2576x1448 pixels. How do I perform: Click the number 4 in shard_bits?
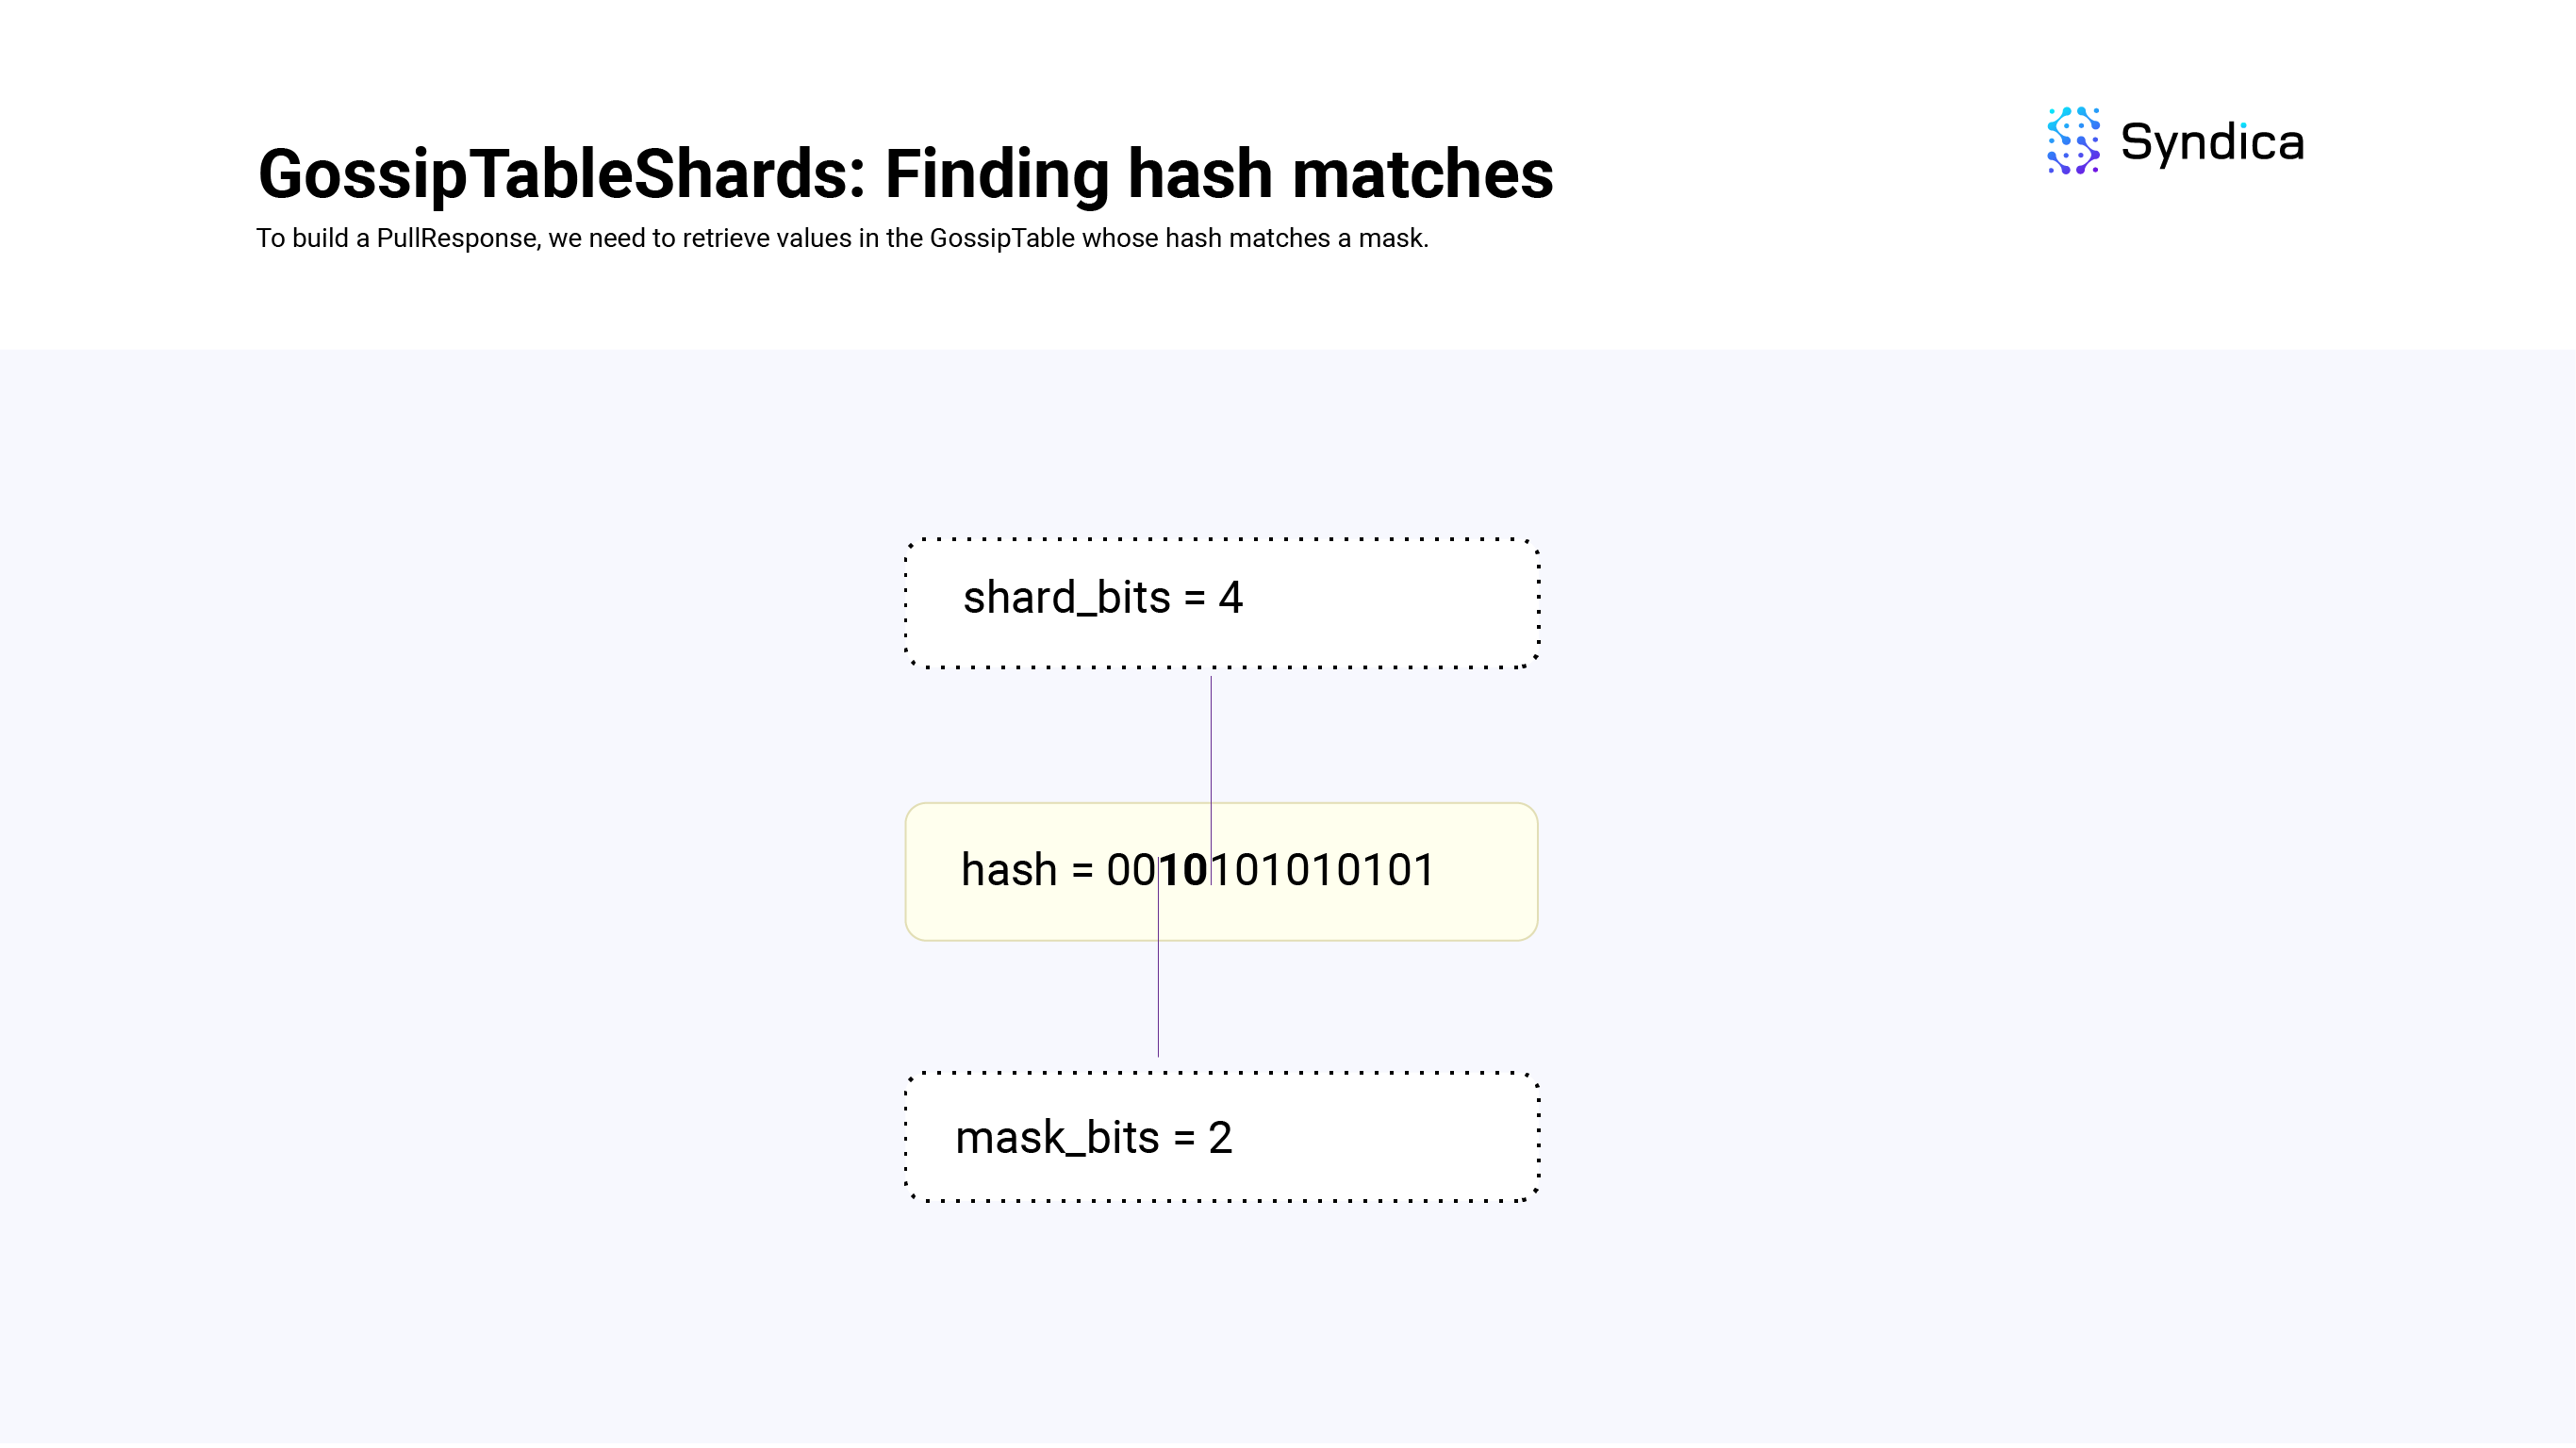coord(1230,598)
